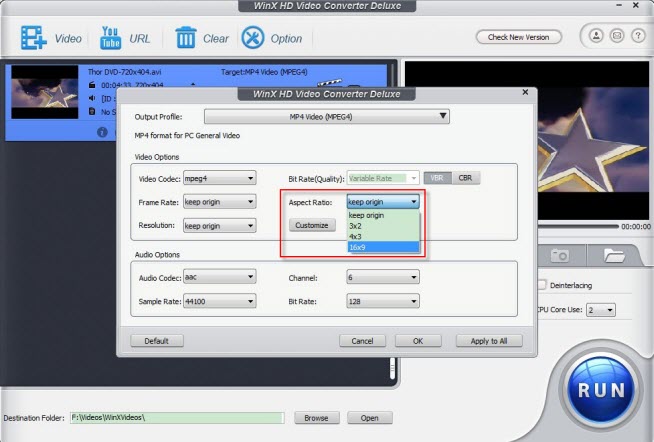Click the email envelope icon at top right
The image size is (654, 442).
click(617, 36)
